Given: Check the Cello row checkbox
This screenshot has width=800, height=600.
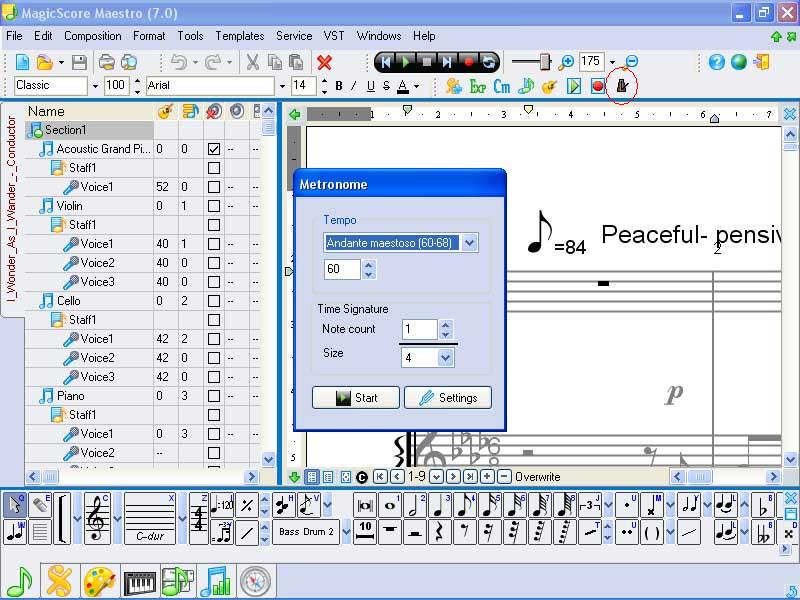Looking at the screenshot, I should (x=214, y=301).
